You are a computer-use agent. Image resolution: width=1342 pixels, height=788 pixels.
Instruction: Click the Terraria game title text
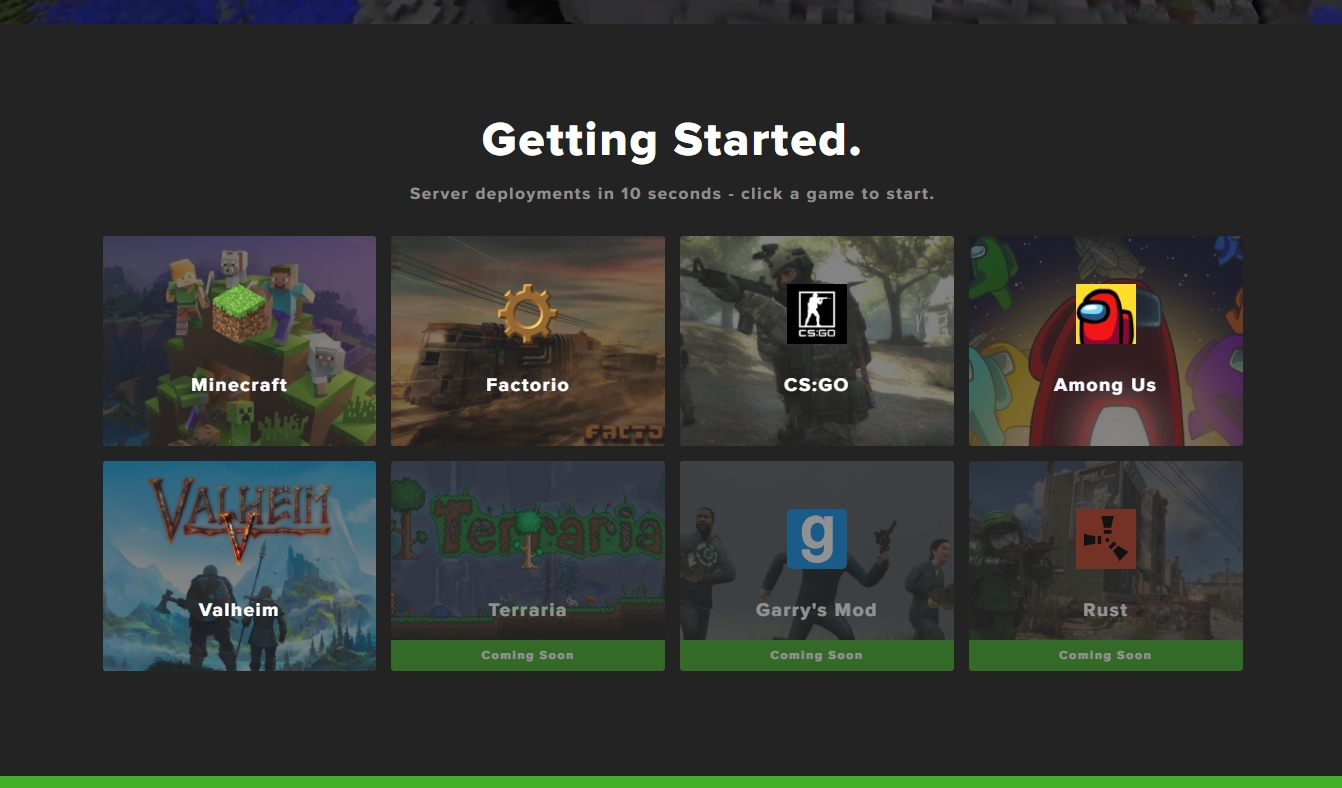[527, 610]
